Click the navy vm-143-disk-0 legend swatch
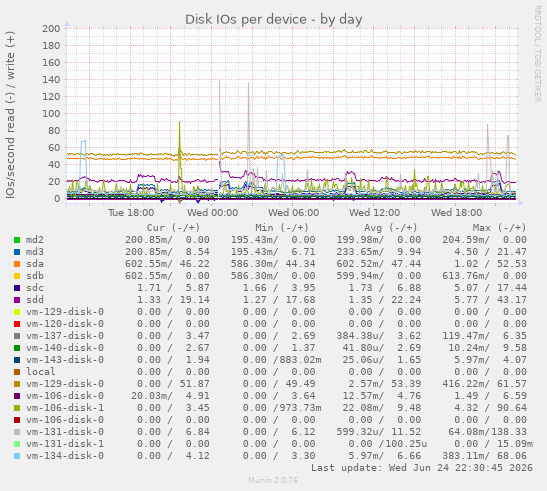The image size is (547, 491). click(x=17, y=360)
